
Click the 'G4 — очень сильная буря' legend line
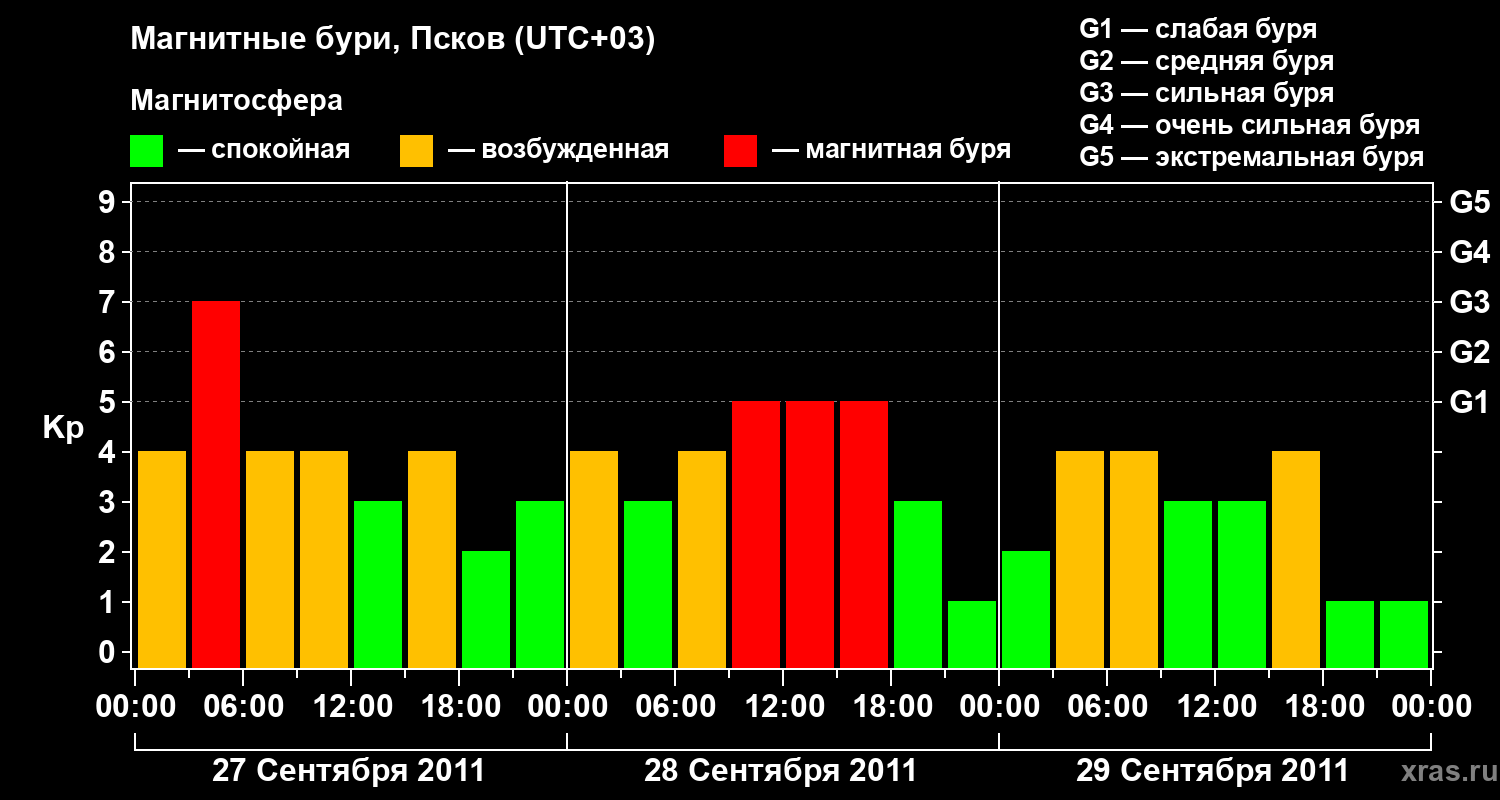1250,125
